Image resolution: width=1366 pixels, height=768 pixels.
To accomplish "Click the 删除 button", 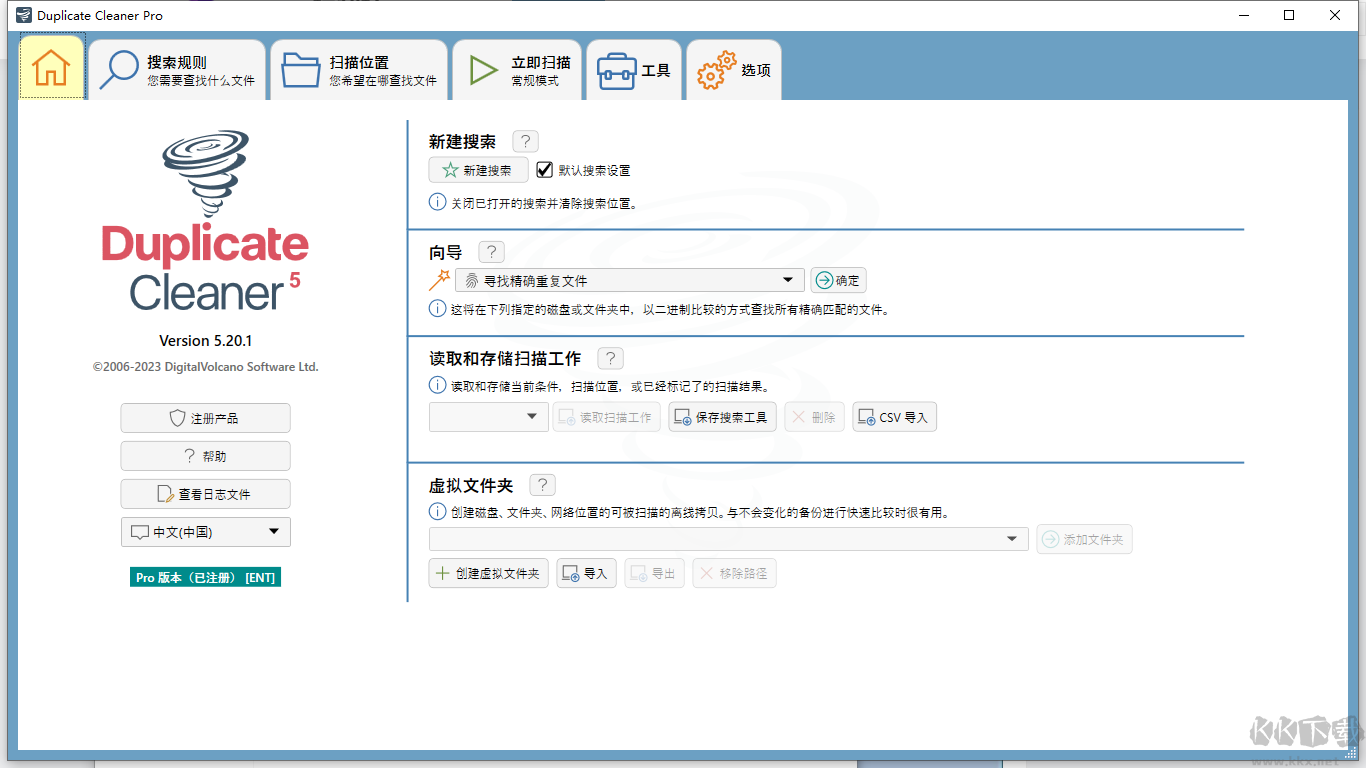I will (814, 417).
